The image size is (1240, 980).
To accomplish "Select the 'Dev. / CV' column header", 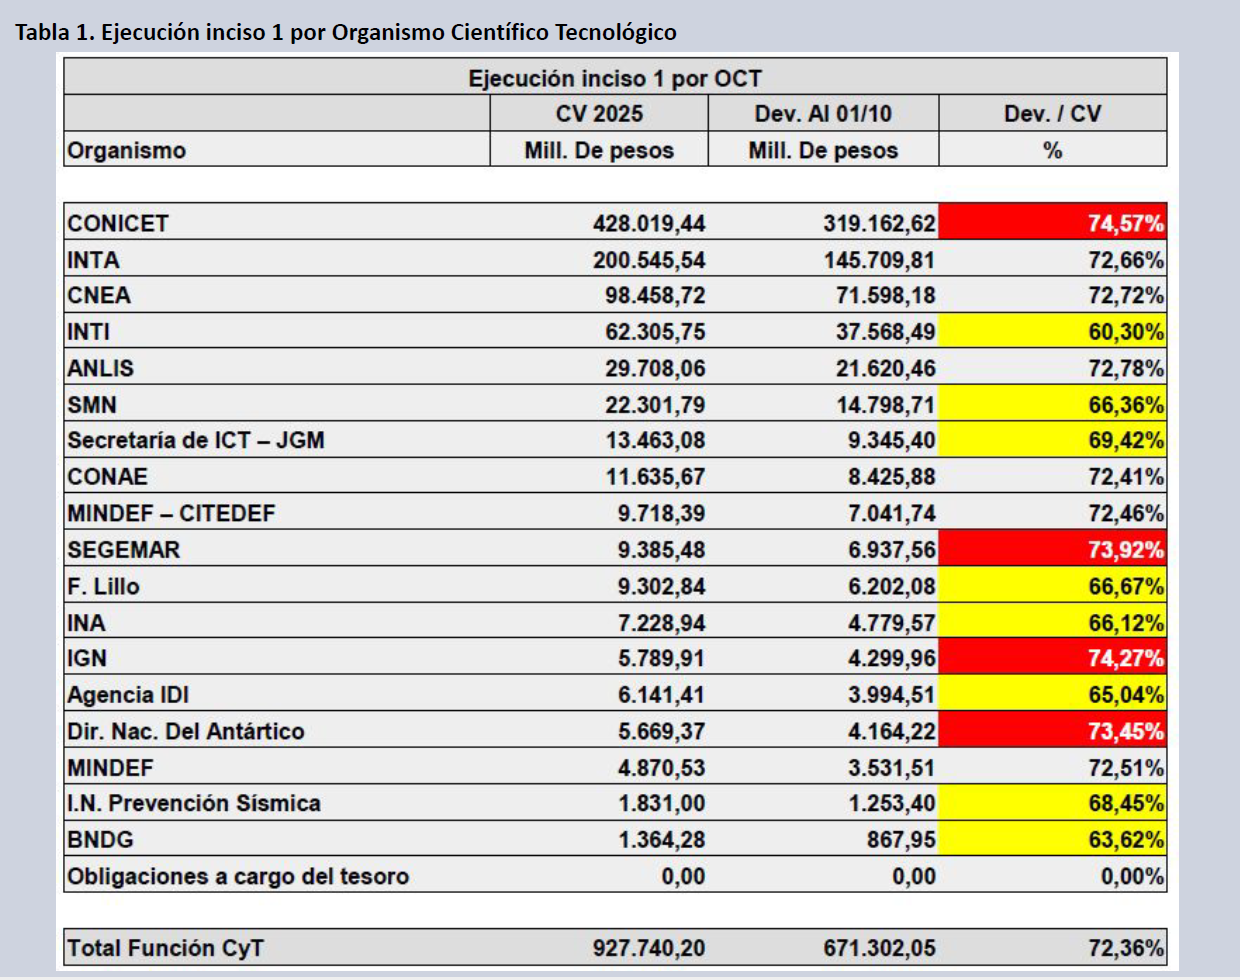I will tap(1052, 114).
